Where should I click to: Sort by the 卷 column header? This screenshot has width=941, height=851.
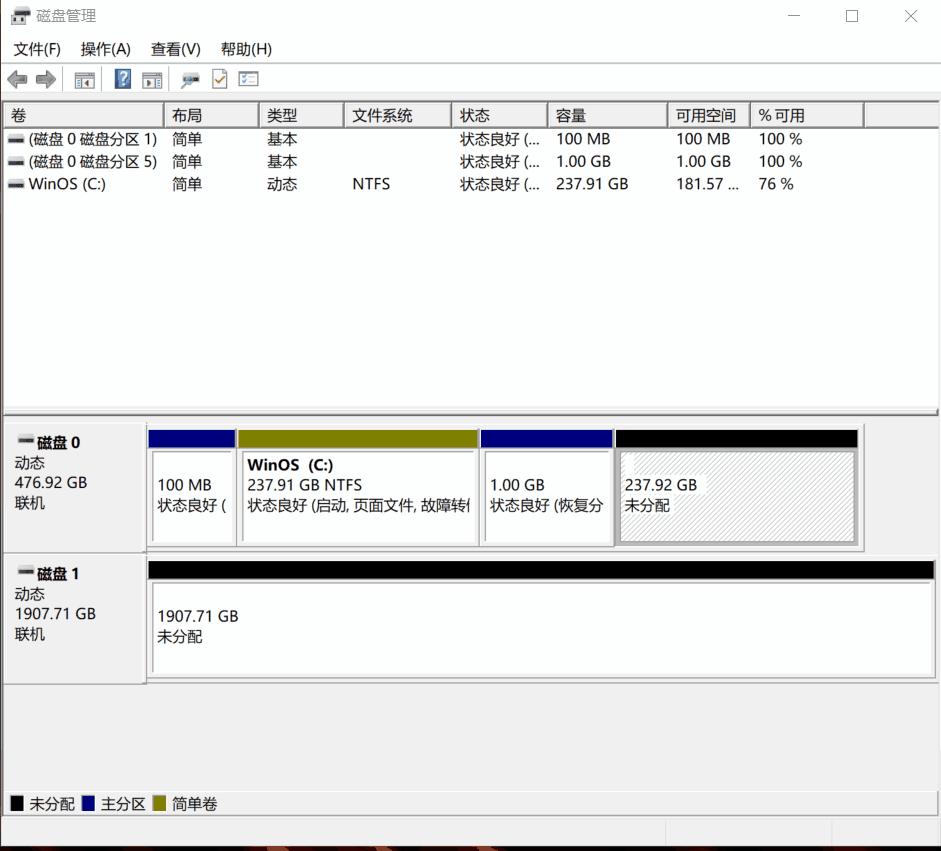(83, 115)
